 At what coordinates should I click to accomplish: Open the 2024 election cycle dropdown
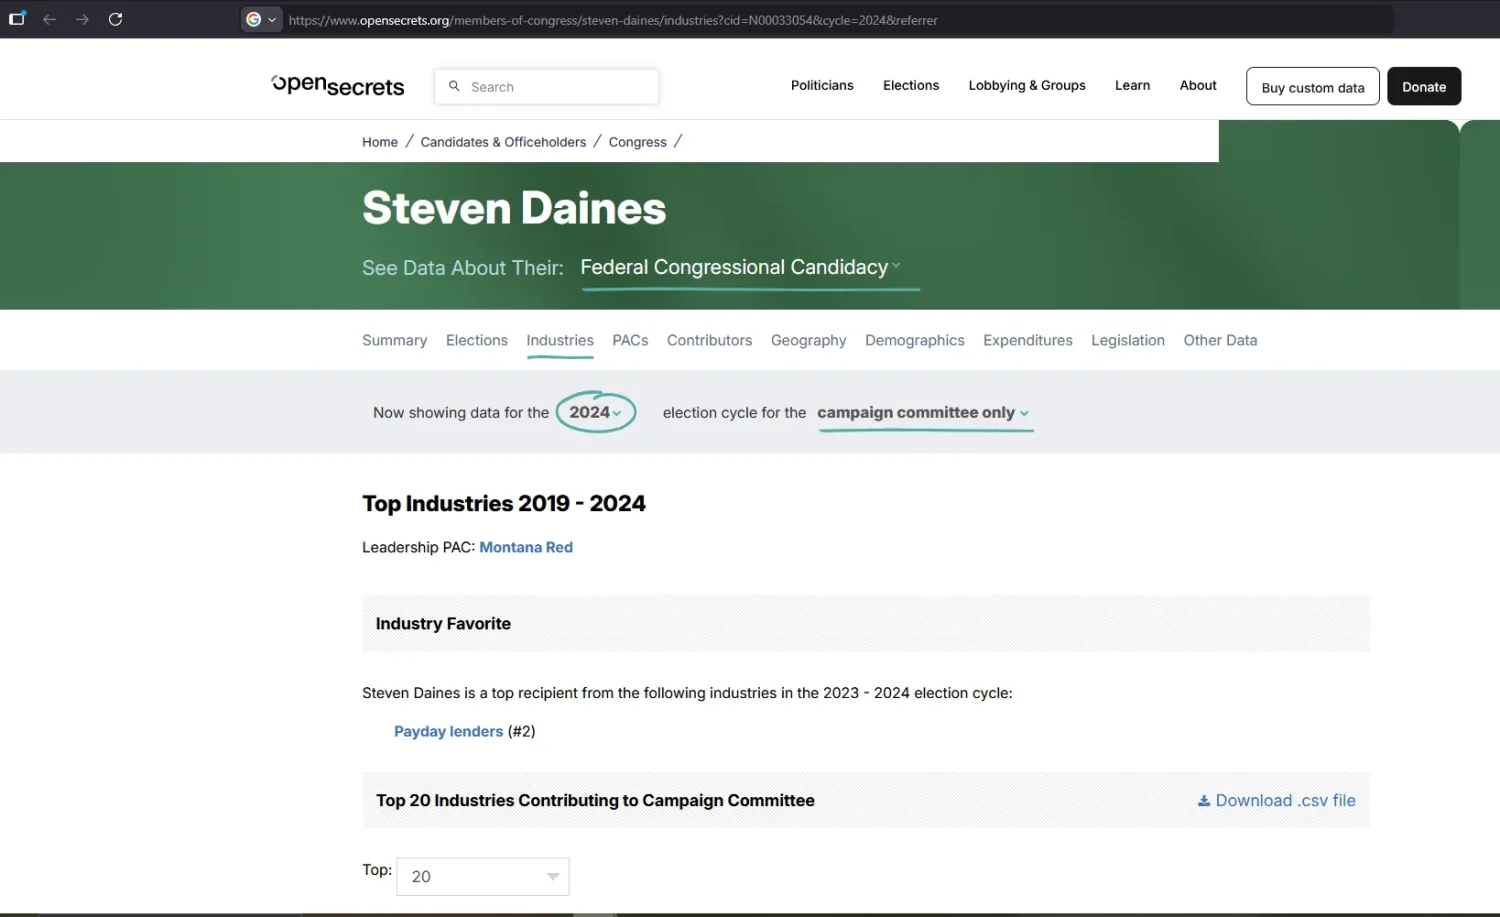pyautogui.click(x=596, y=412)
